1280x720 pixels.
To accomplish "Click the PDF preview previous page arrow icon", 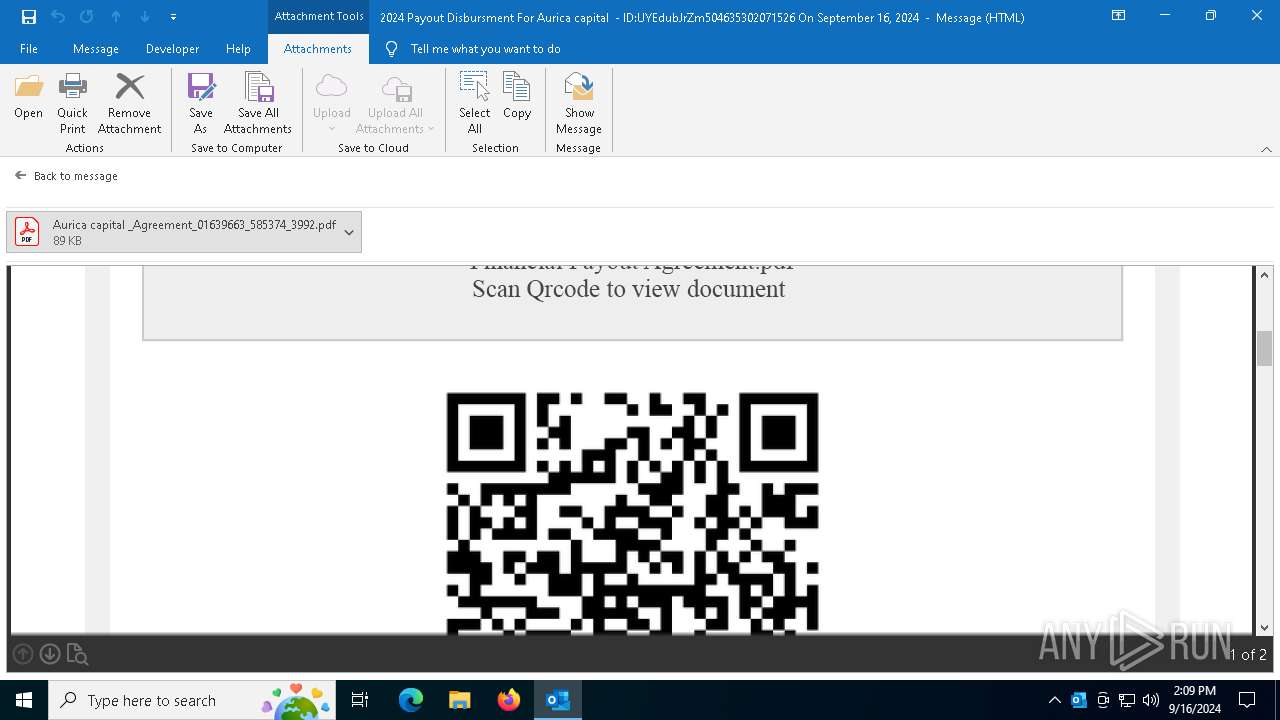I will click(x=23, y=654).
